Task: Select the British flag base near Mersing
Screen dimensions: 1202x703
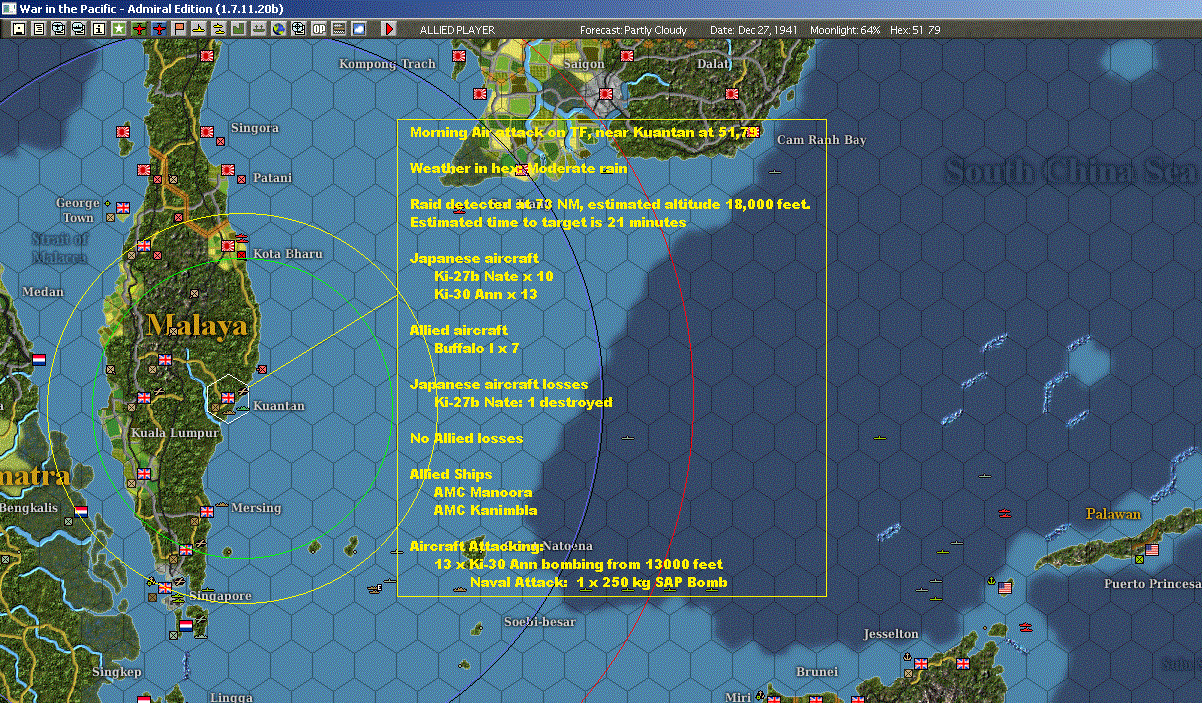Action: point(208,511)
